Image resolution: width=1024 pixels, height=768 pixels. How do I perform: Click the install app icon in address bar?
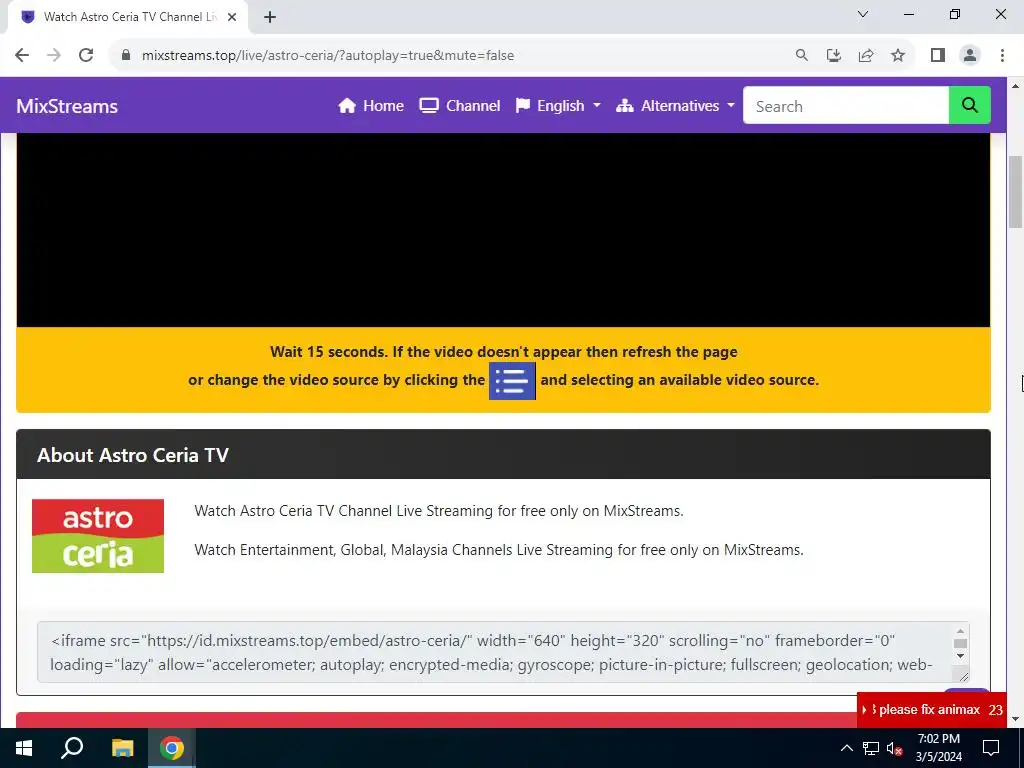[x=833, y=56]
